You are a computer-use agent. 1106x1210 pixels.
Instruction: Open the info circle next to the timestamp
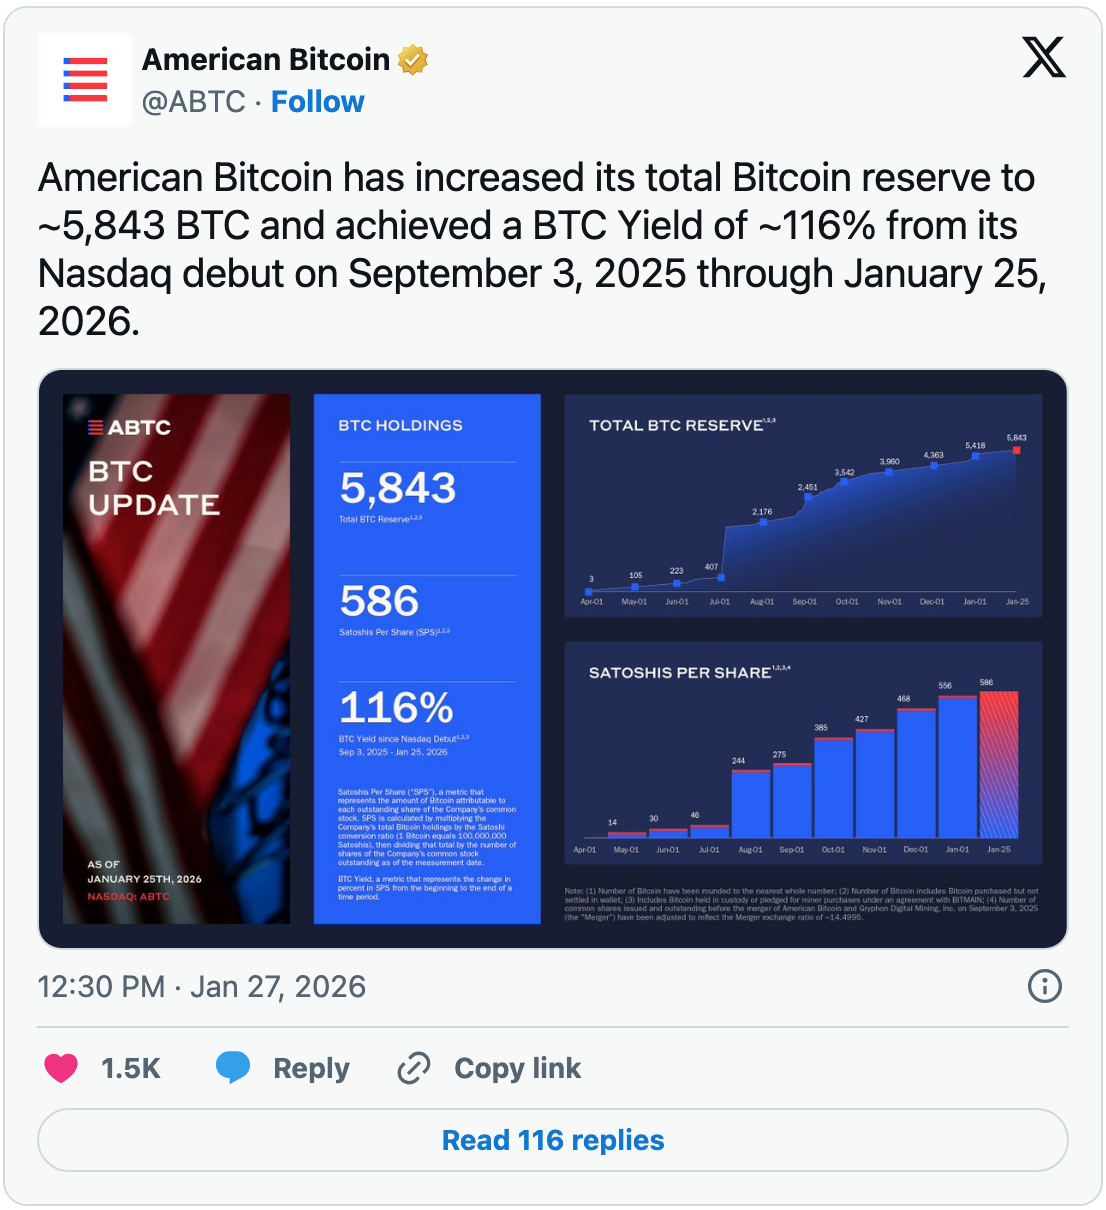(x=1043, y=987)
